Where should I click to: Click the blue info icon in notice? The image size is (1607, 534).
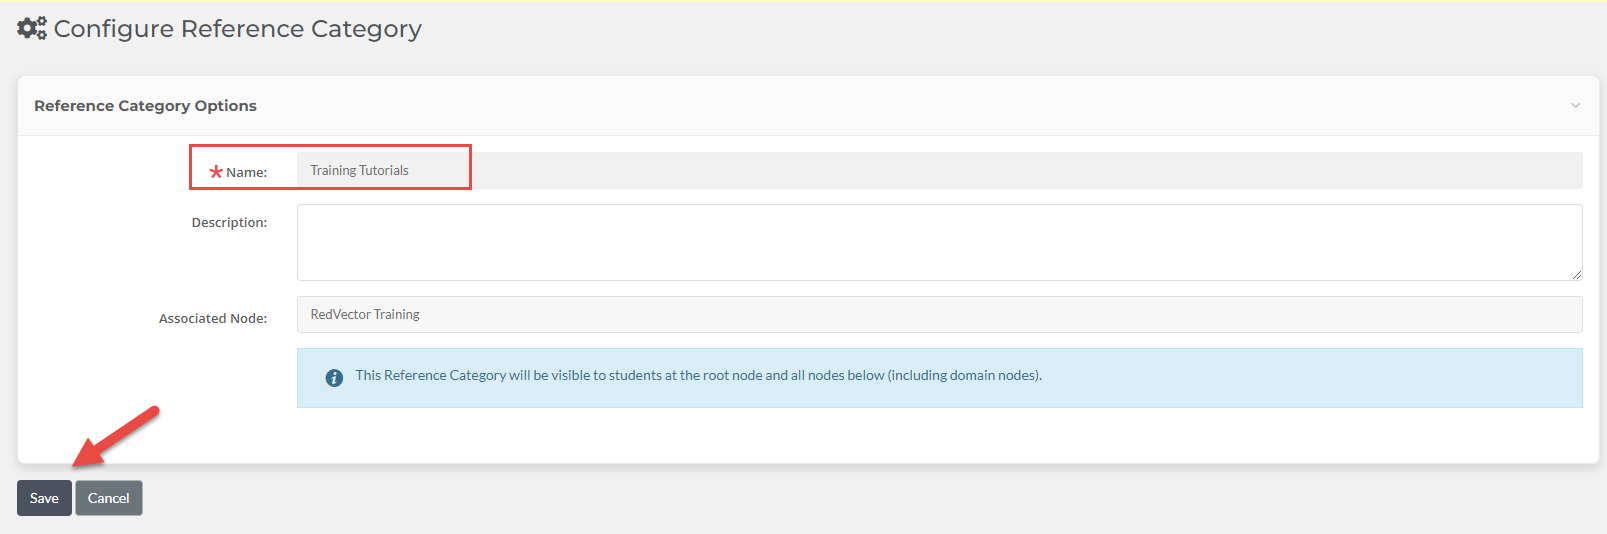coord(334,378)
